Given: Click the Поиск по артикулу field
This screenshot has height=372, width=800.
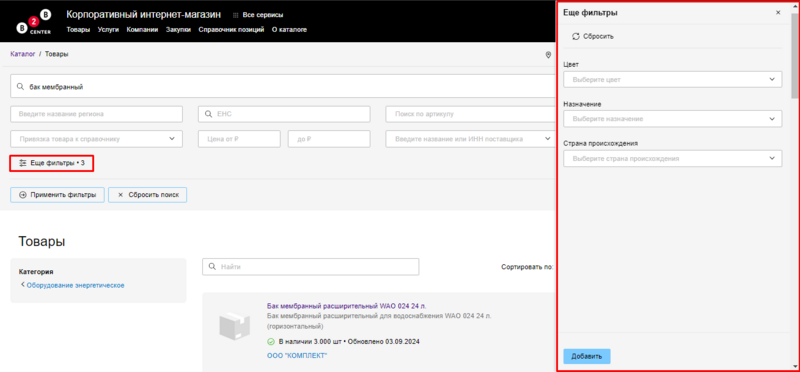Looking at the screenshot, I should [470, 114].
